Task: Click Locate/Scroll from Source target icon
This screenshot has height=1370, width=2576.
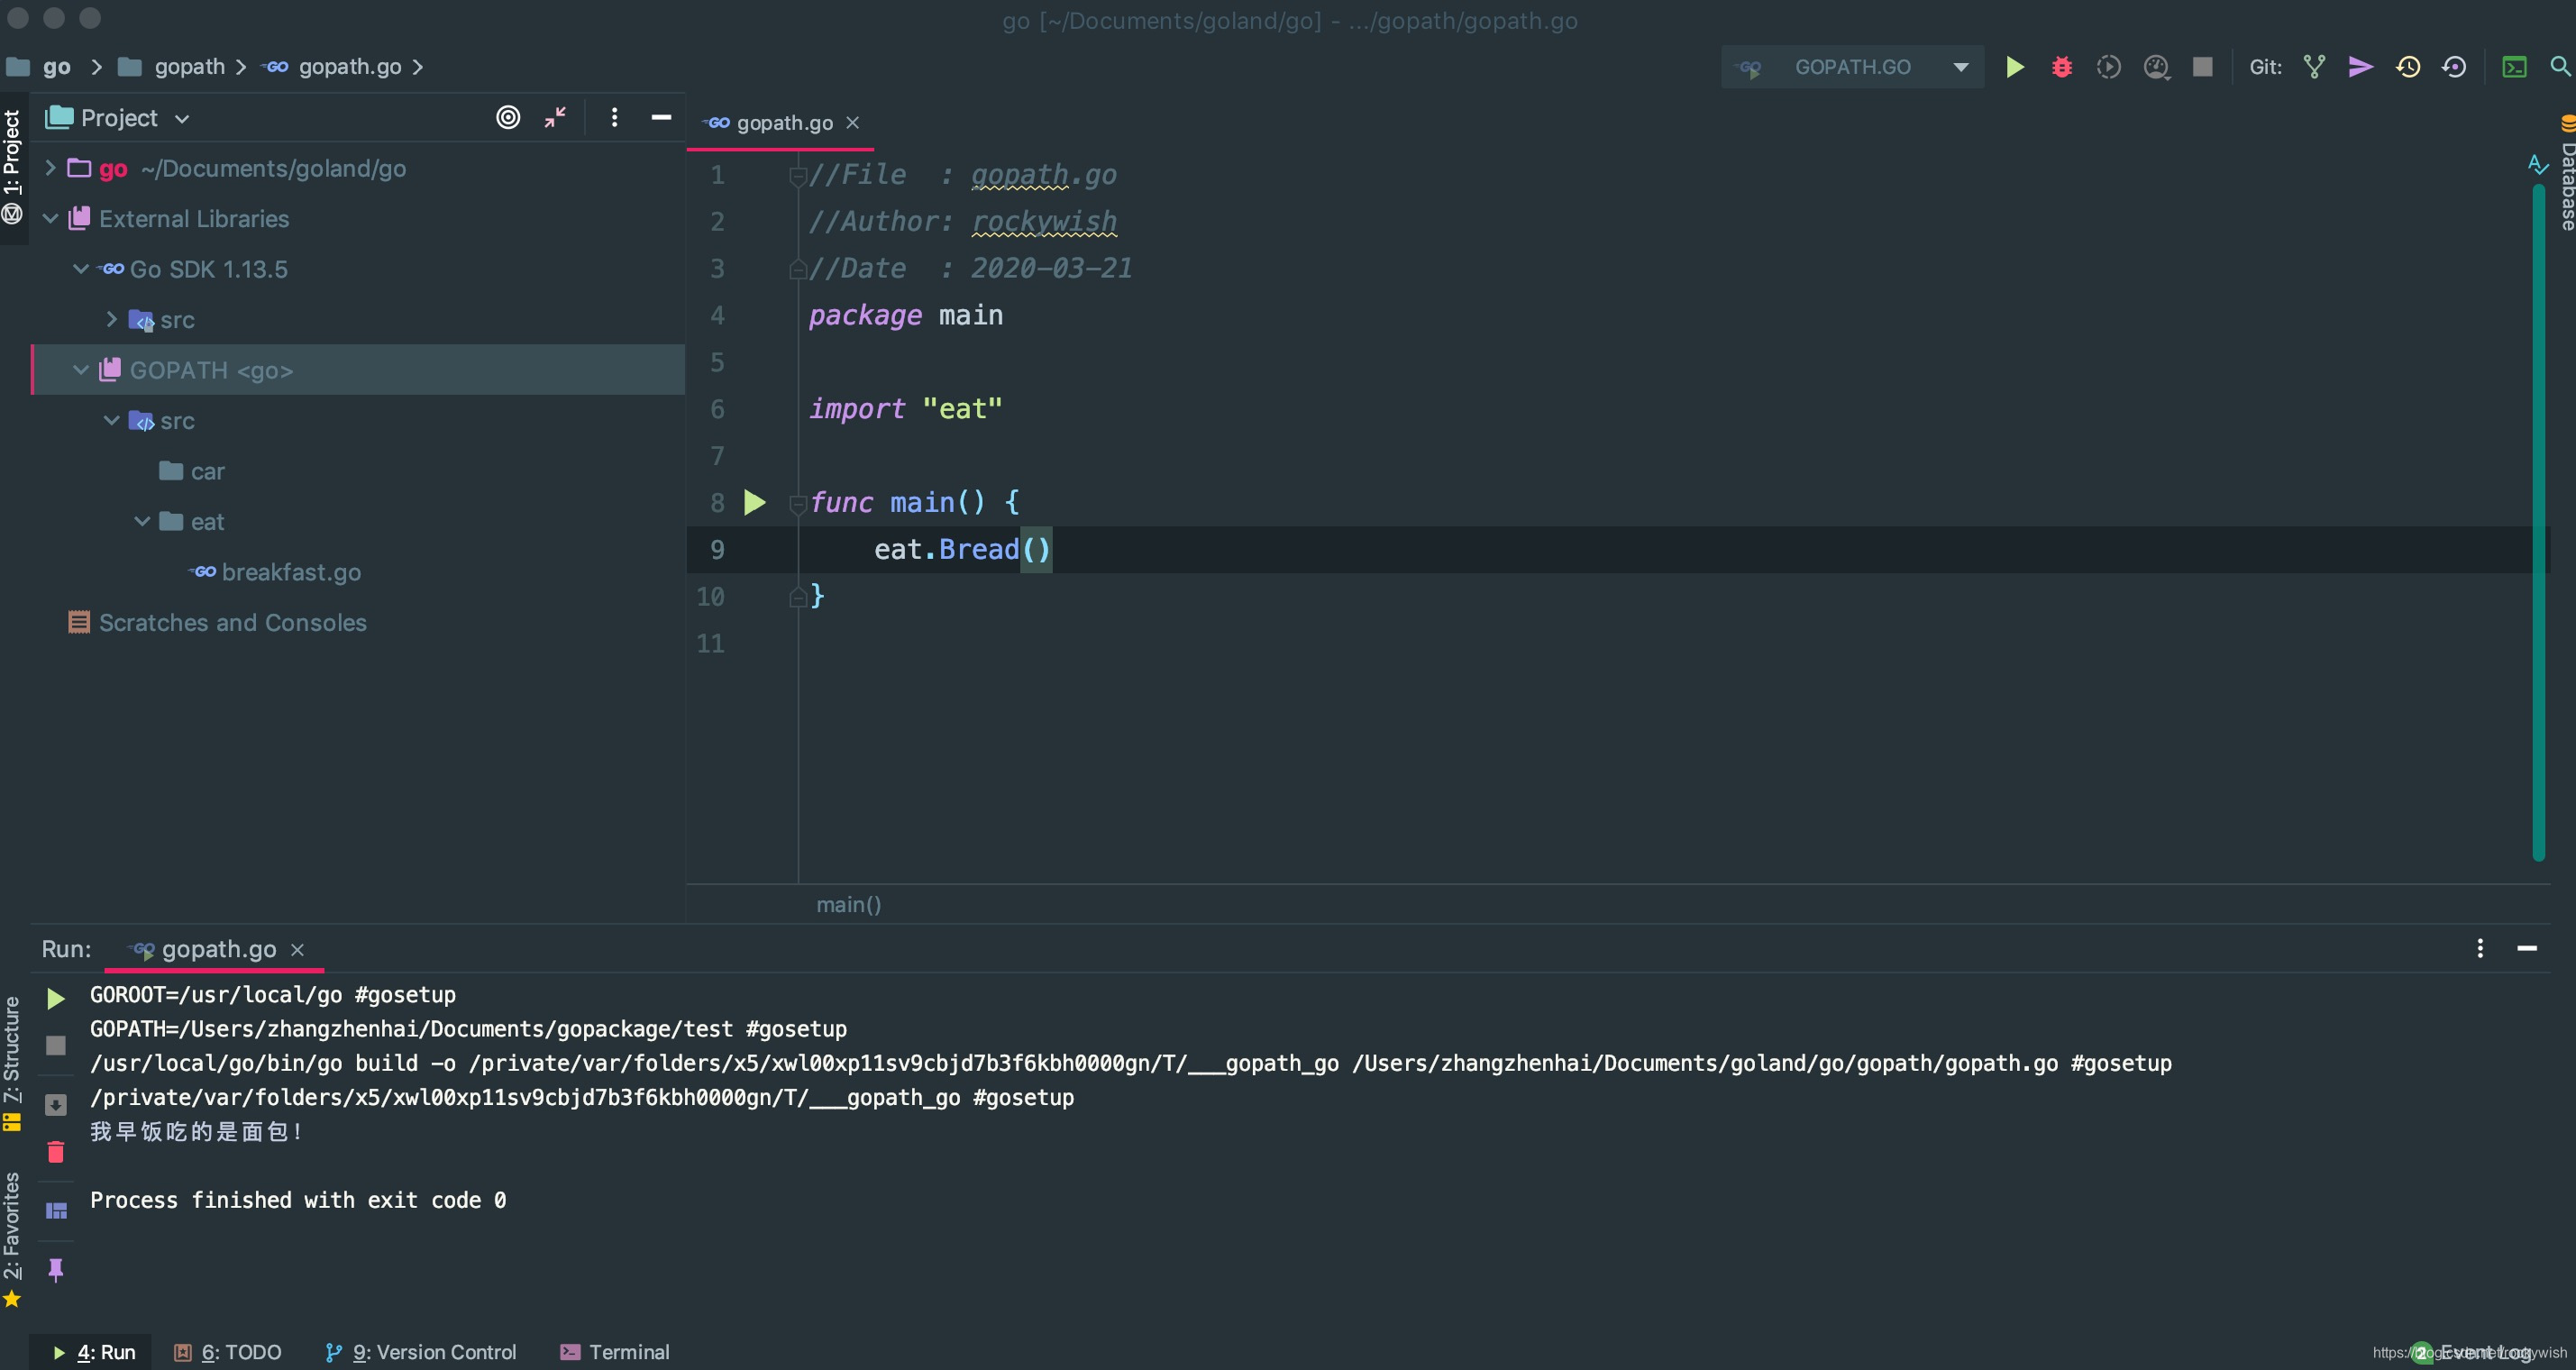Action: click(508, 118)
